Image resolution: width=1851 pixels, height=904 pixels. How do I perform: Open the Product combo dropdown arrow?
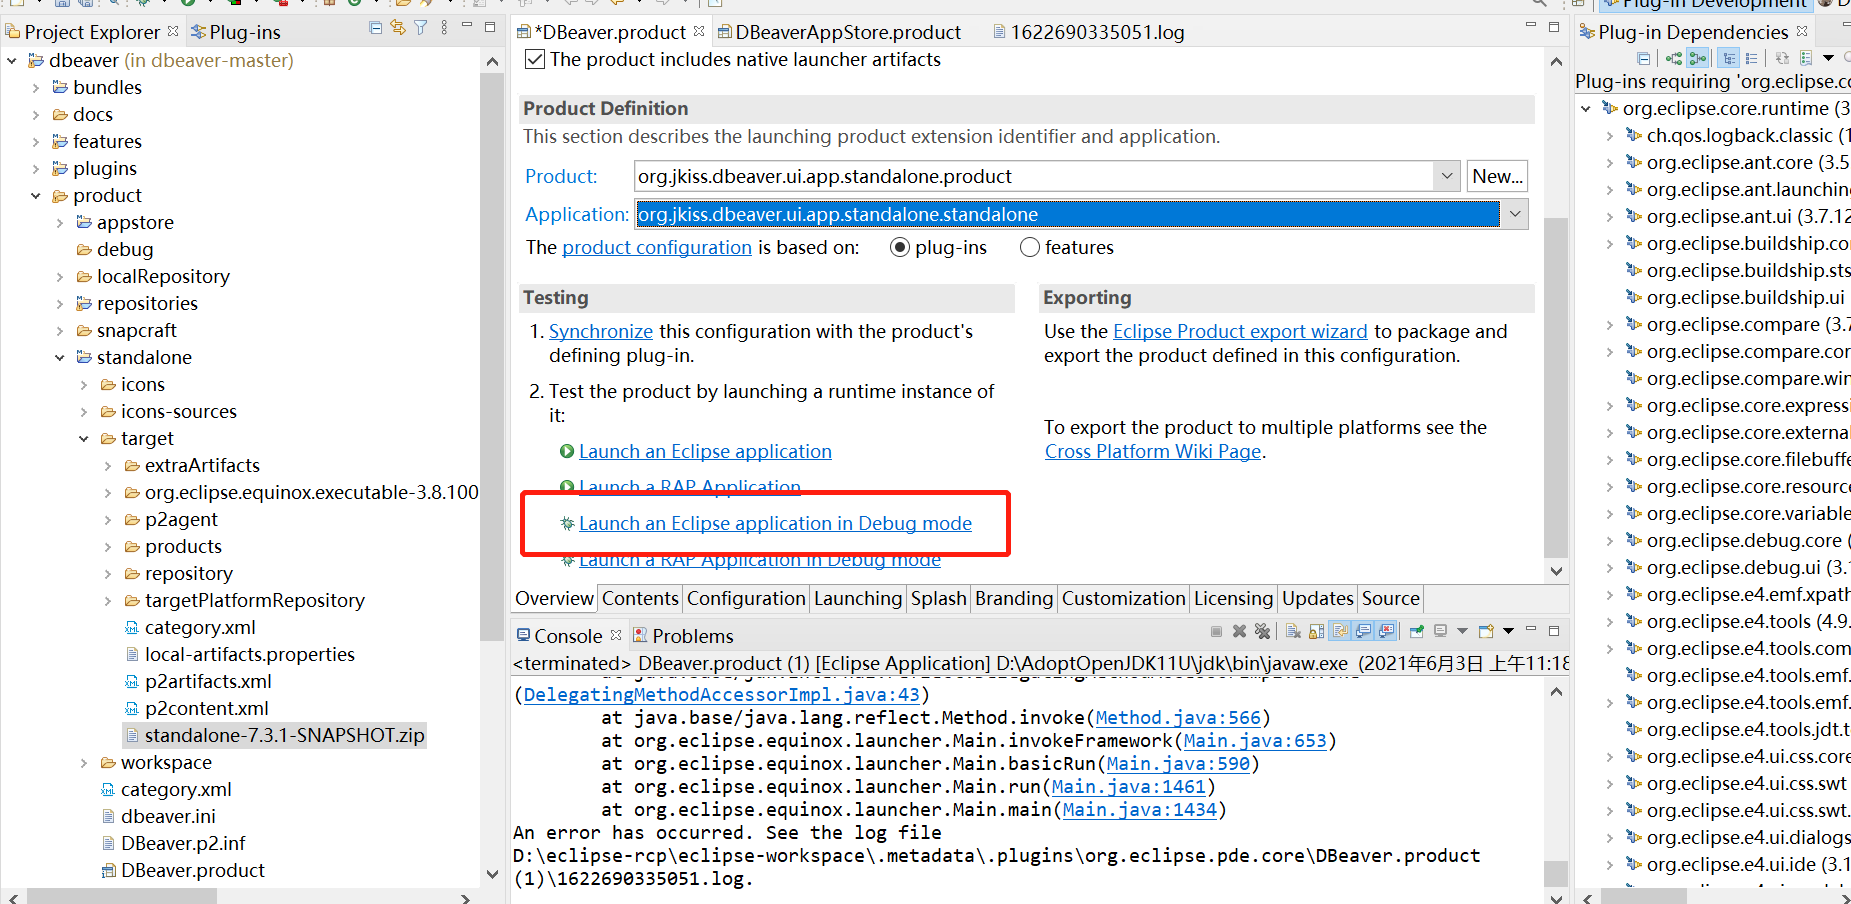pos(1447,175)
